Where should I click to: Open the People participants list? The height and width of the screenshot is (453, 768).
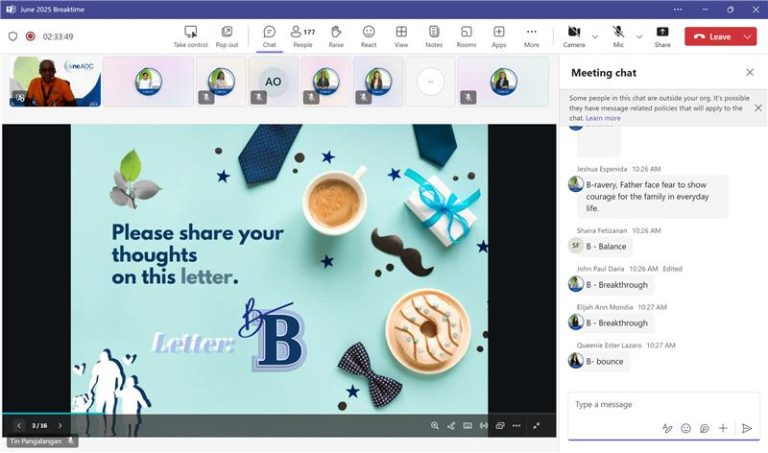click(302, 37)
